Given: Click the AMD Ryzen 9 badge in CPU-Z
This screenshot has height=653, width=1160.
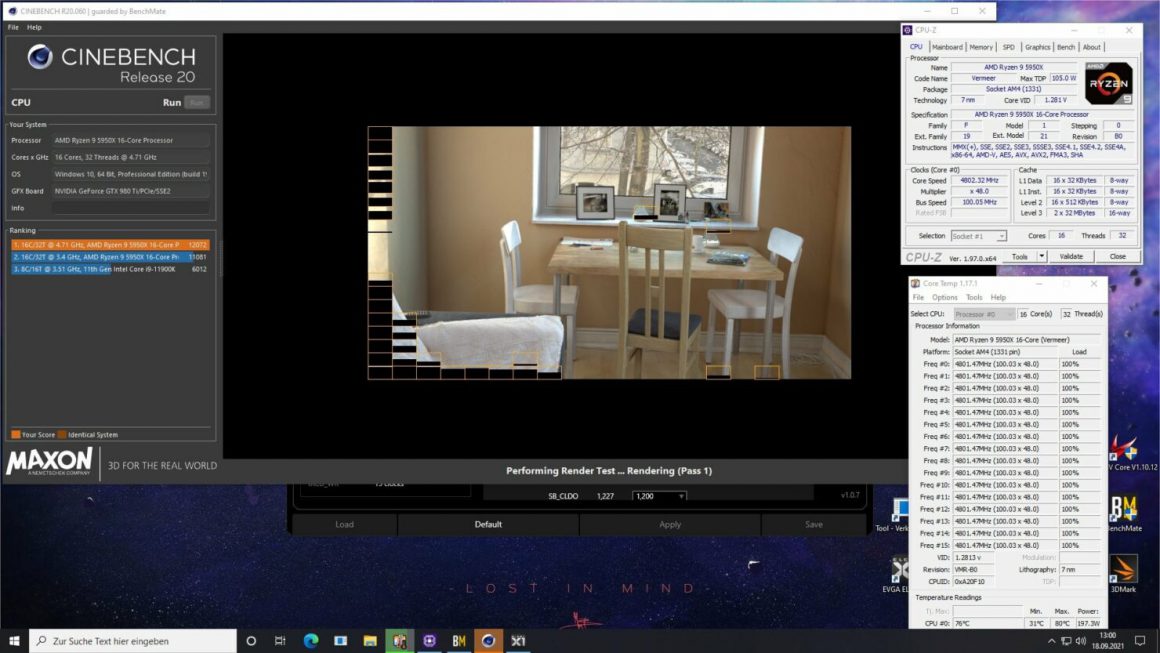Looking at the screenshot, I should 1107,82.
